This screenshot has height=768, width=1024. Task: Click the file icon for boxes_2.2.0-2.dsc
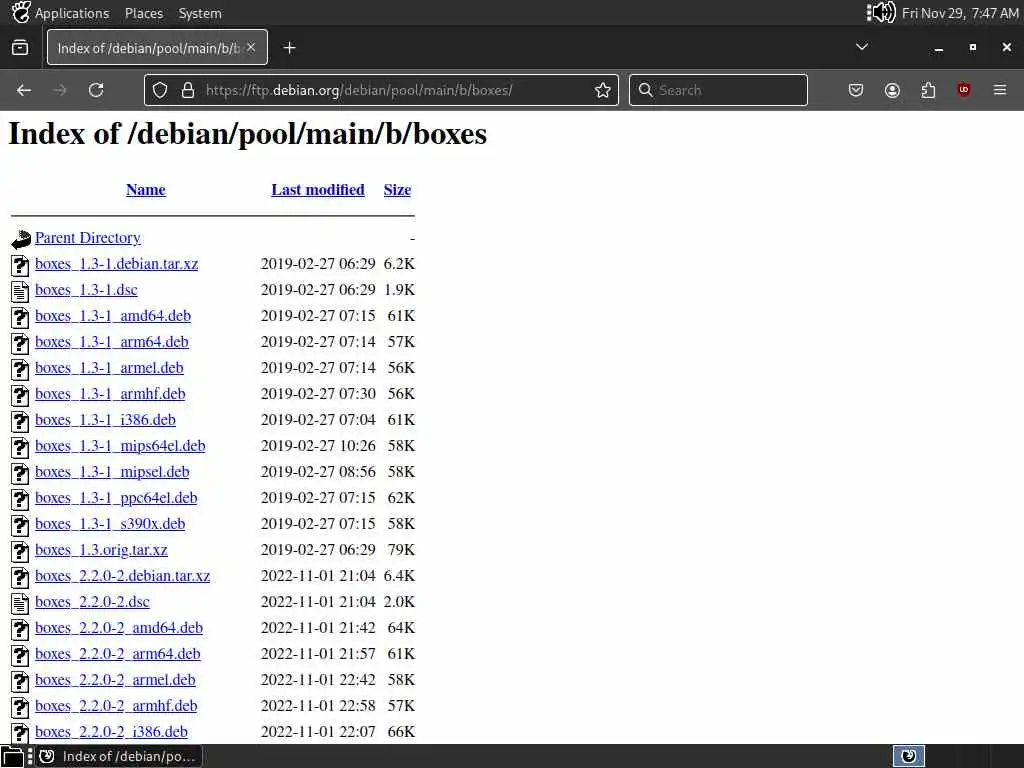click(20, 603)
